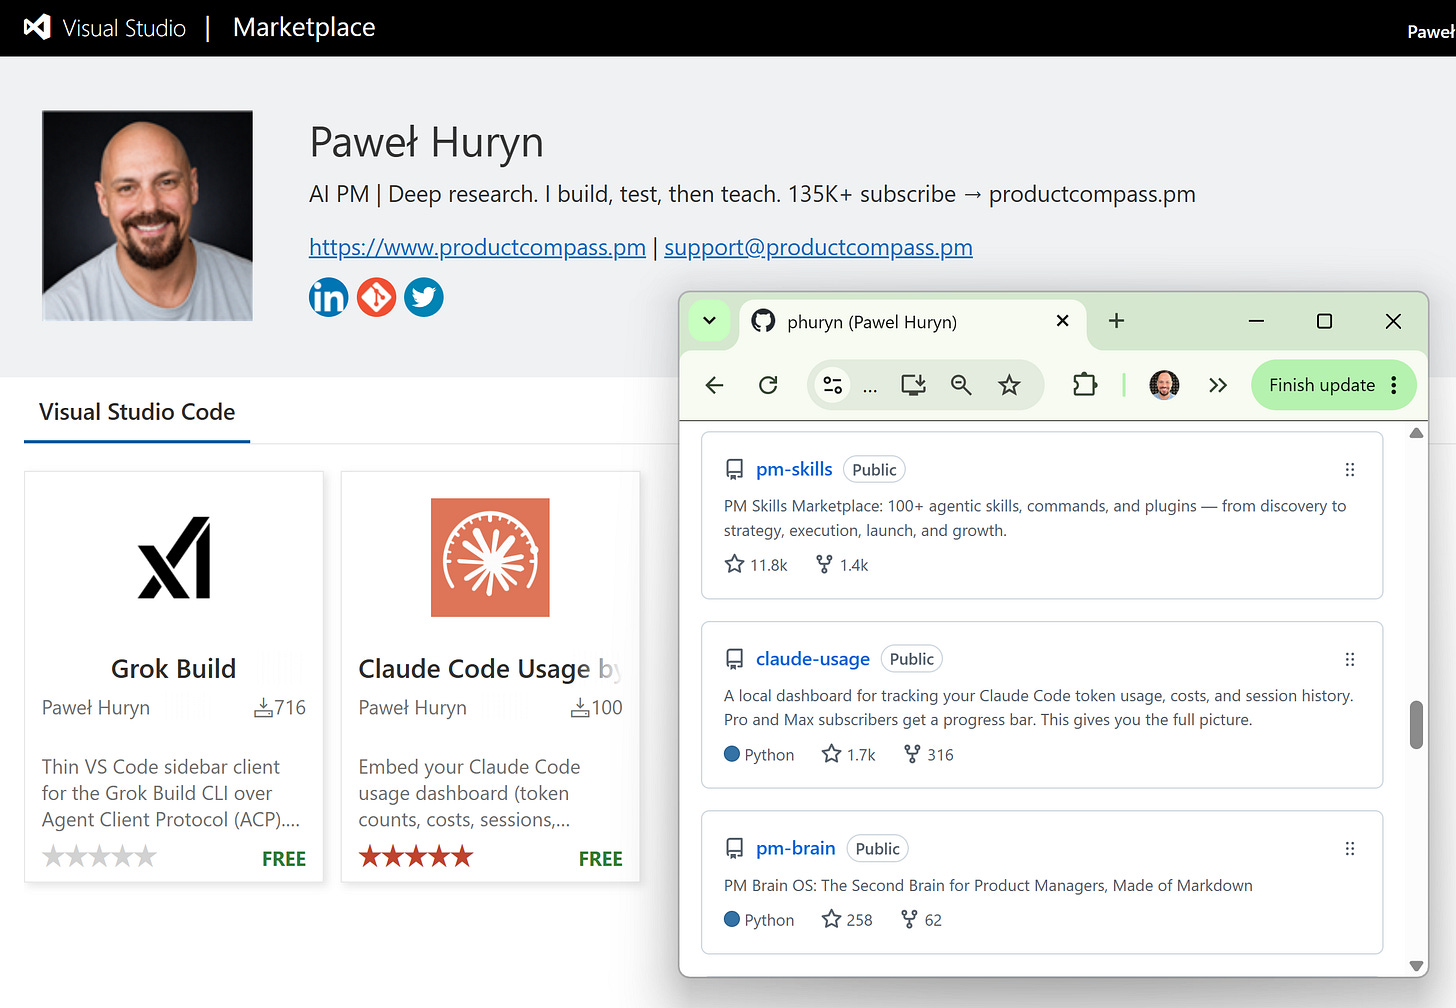Click the claude-usage fork count 316
The height and width of the screenshot is (1008, 1456).
(928, 754)
